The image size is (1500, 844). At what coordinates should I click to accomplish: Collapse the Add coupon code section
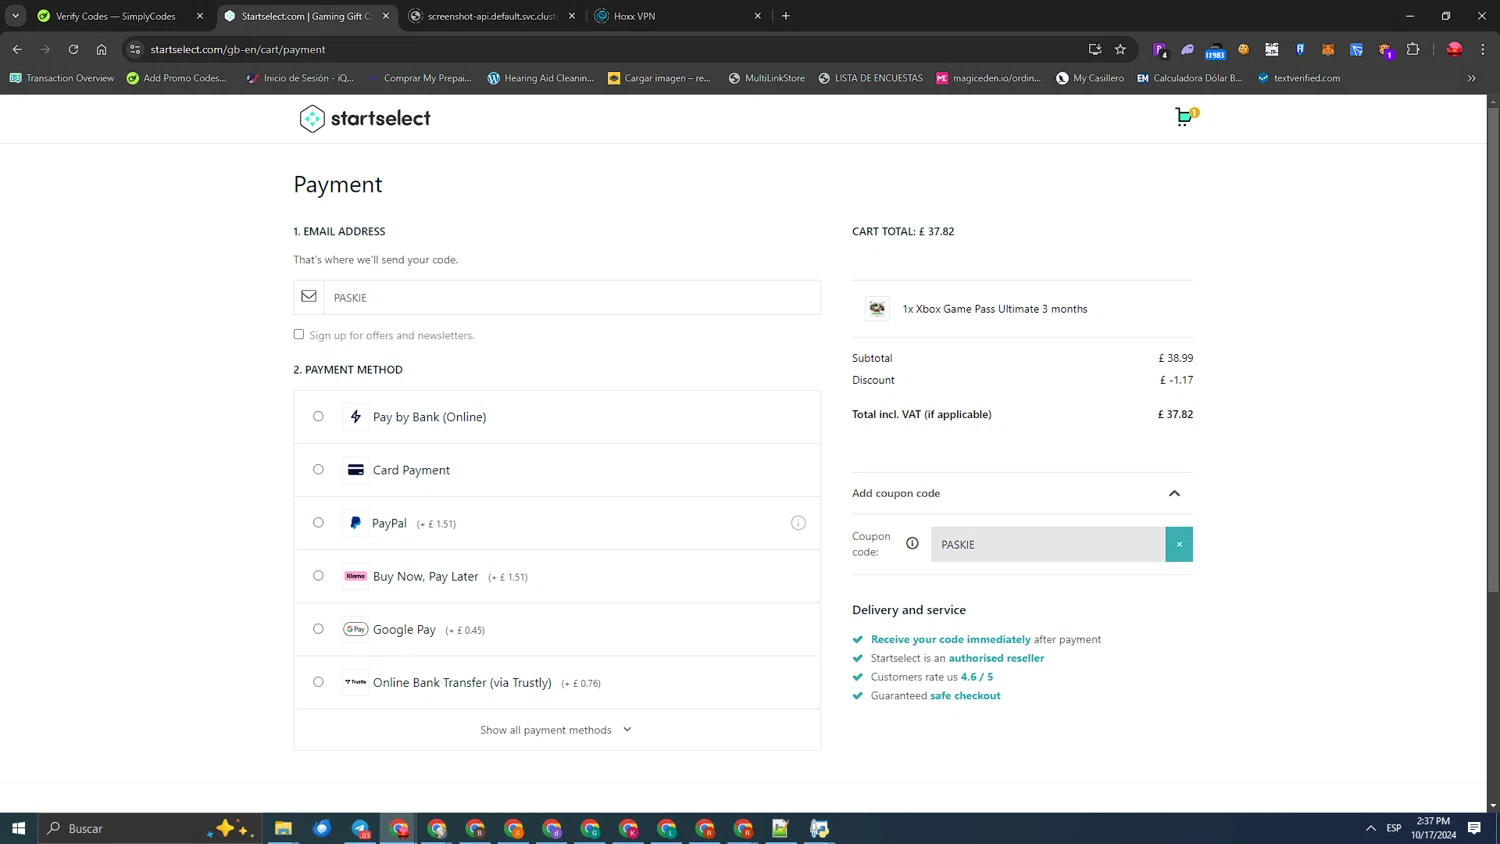(1174, 493)
